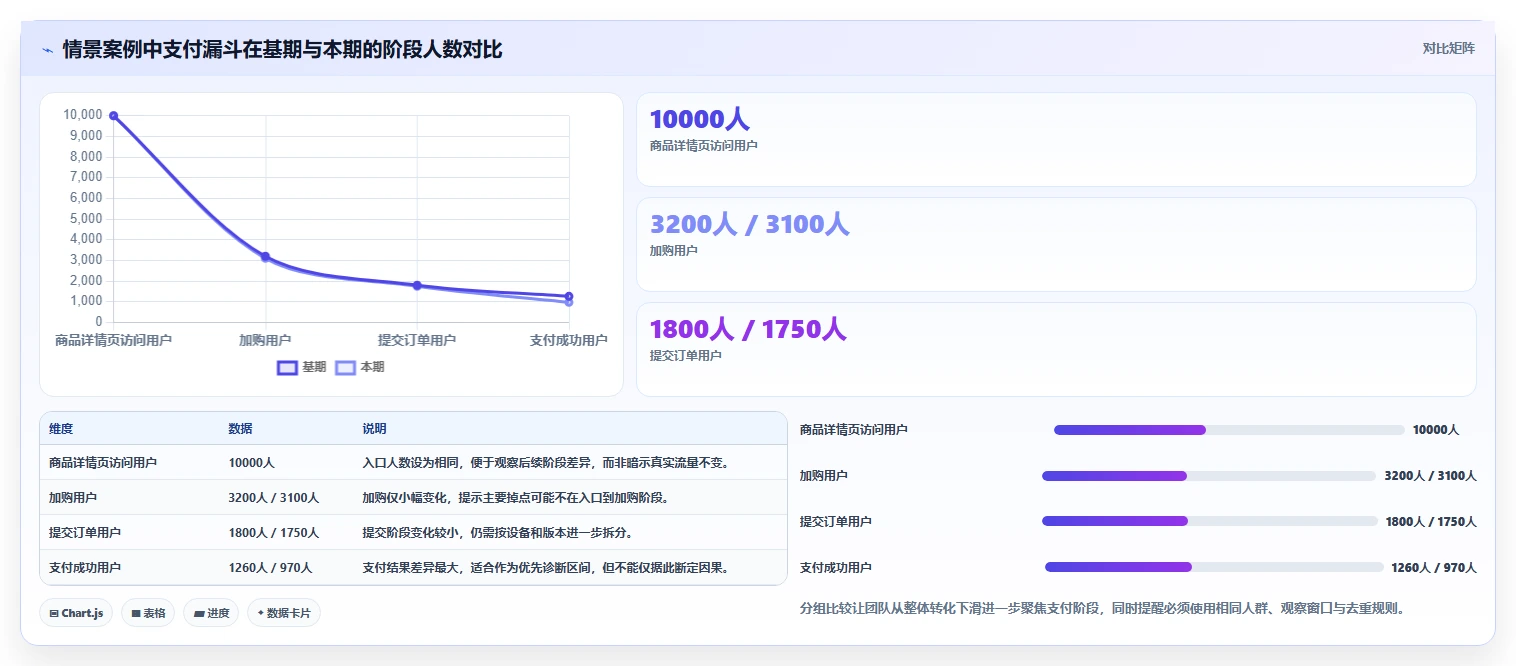Click the 10000人 progress value label
This screenshot has height=666, width=1516.
(x=1436, y=430)
